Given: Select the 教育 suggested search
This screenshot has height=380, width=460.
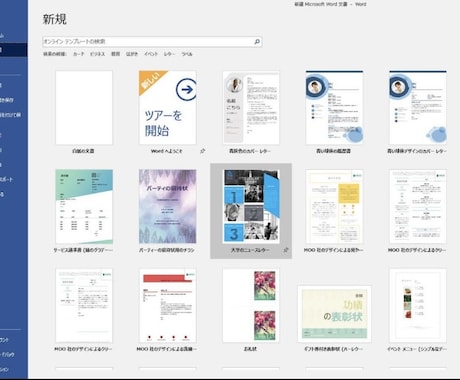Looking at the screenshot, I should 115,54.
